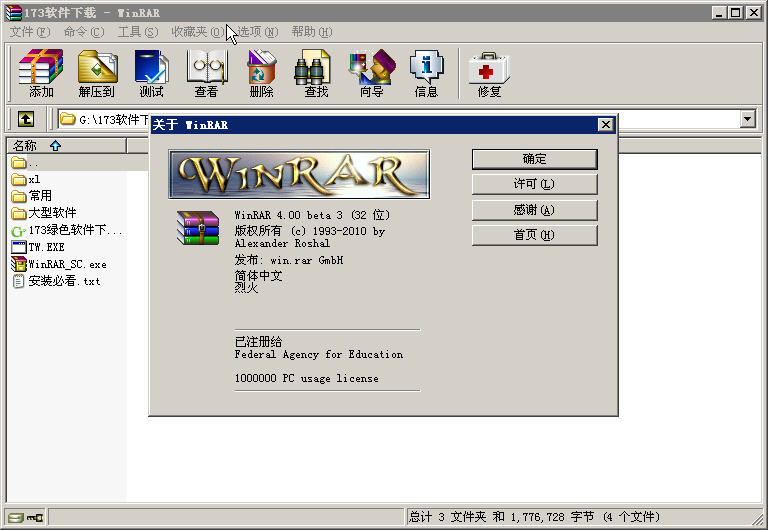Select the 常用 folder

(31, 196)
